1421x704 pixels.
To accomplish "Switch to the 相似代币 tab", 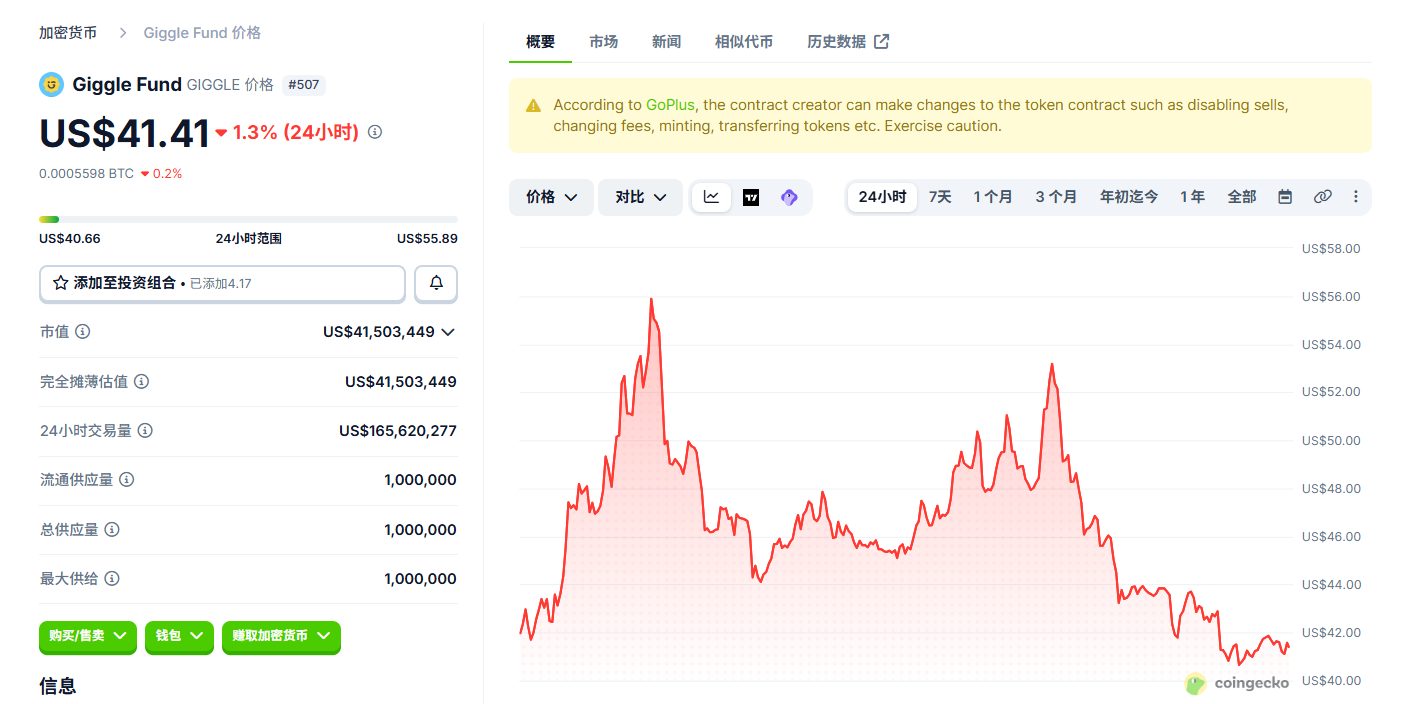I will tap(744, 41).
